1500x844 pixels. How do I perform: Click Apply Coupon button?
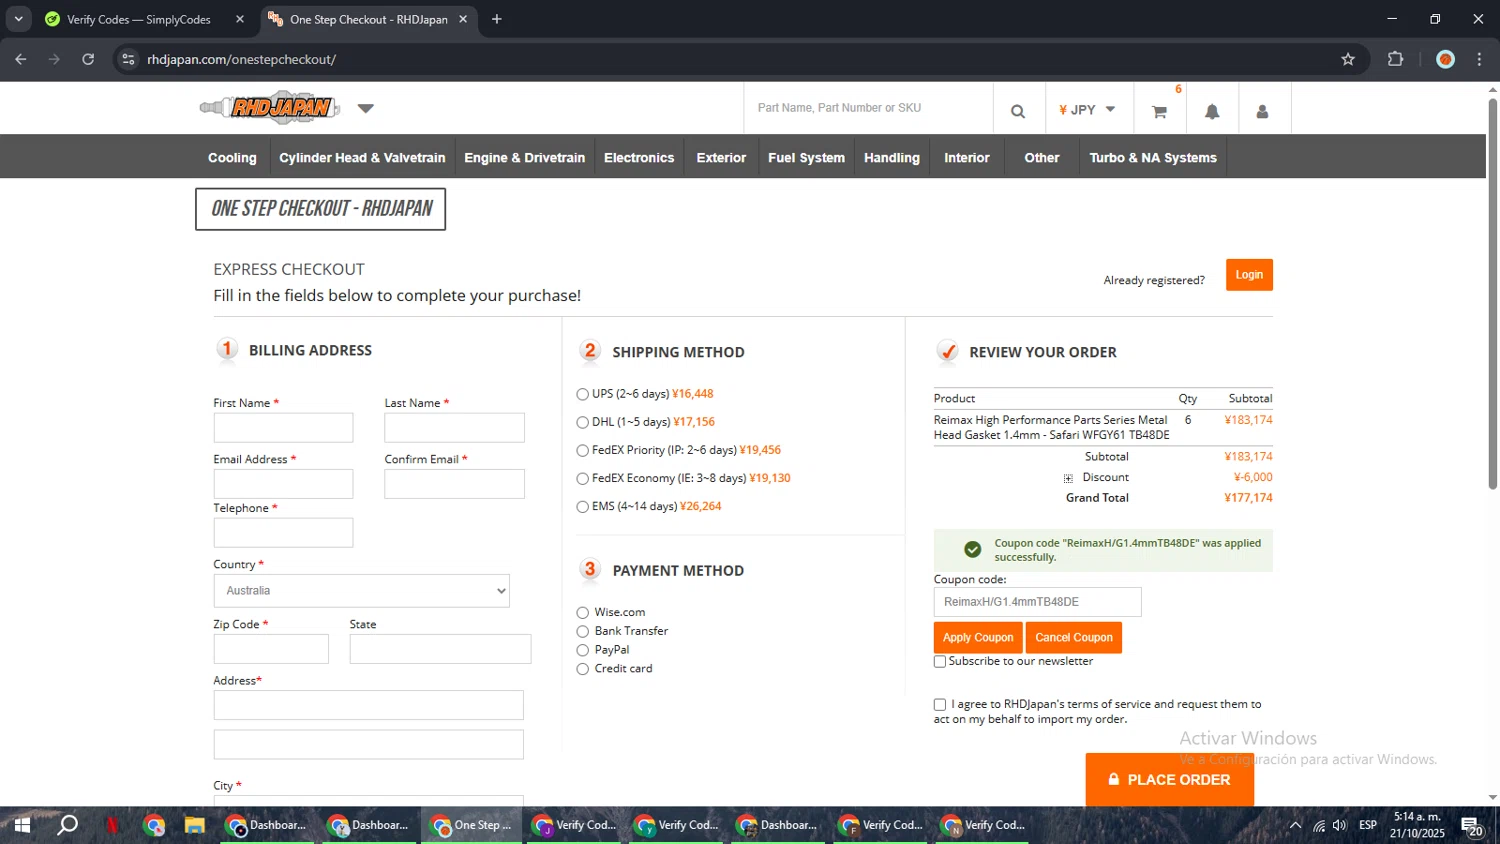pyautogui.click(x=978, y=638)
